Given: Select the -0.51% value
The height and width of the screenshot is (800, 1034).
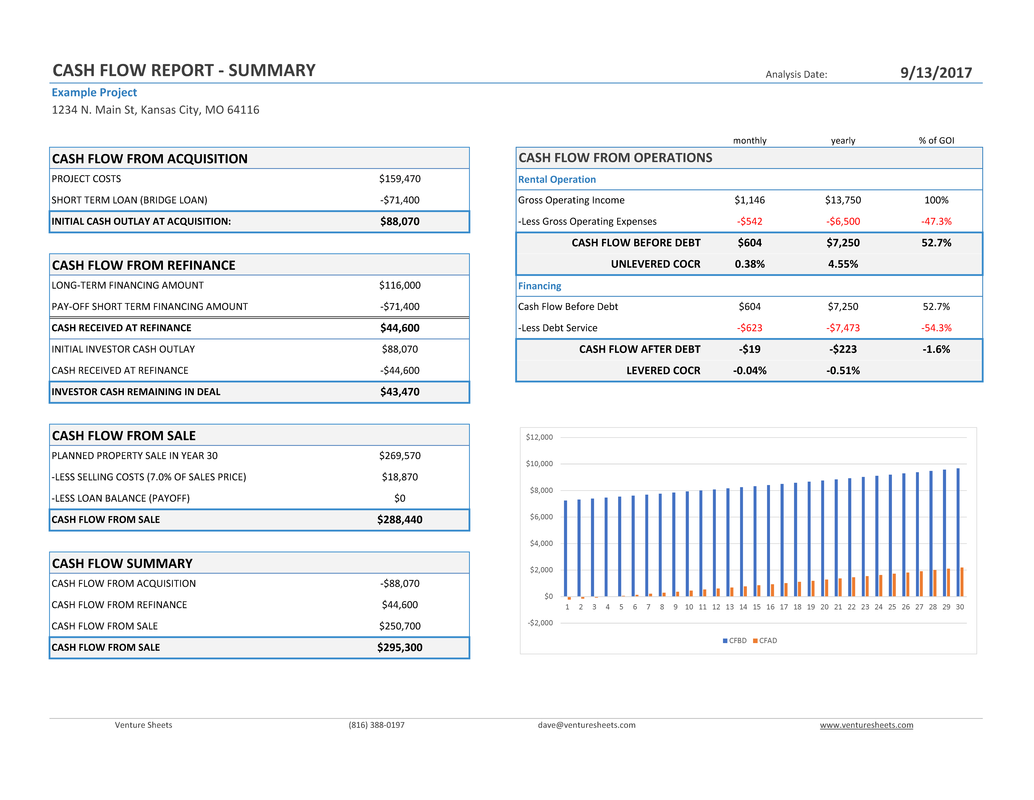Looking at the screenshot, I should pos(843,371).
